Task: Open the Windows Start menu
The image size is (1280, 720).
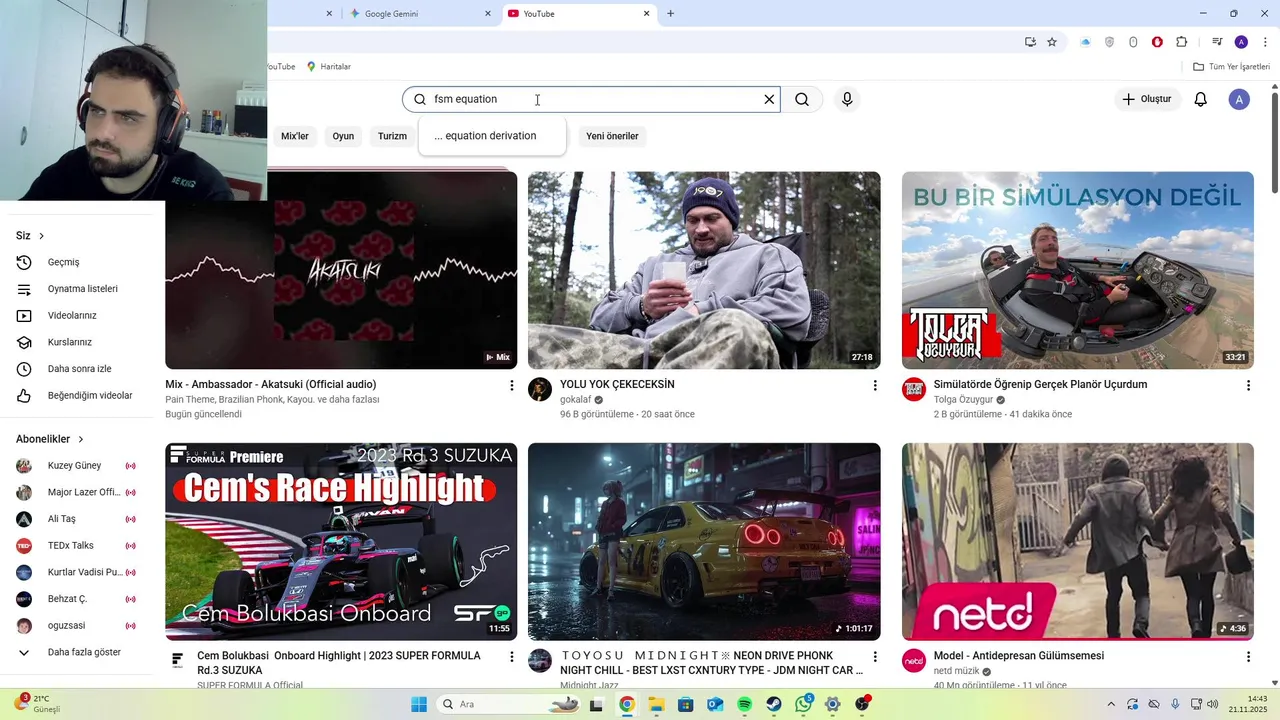Action: pyautogui.click(x=419, y=704)
